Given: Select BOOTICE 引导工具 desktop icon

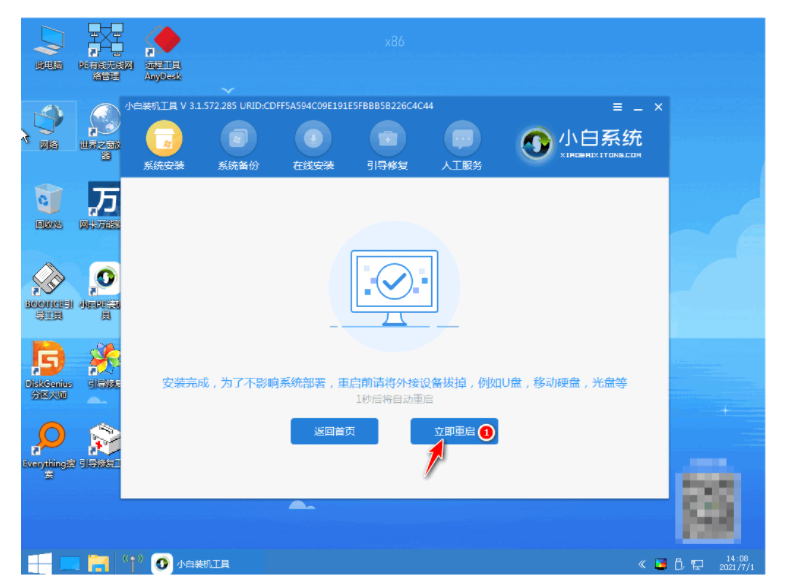Looking at the screenshot, I should (49, 291).
